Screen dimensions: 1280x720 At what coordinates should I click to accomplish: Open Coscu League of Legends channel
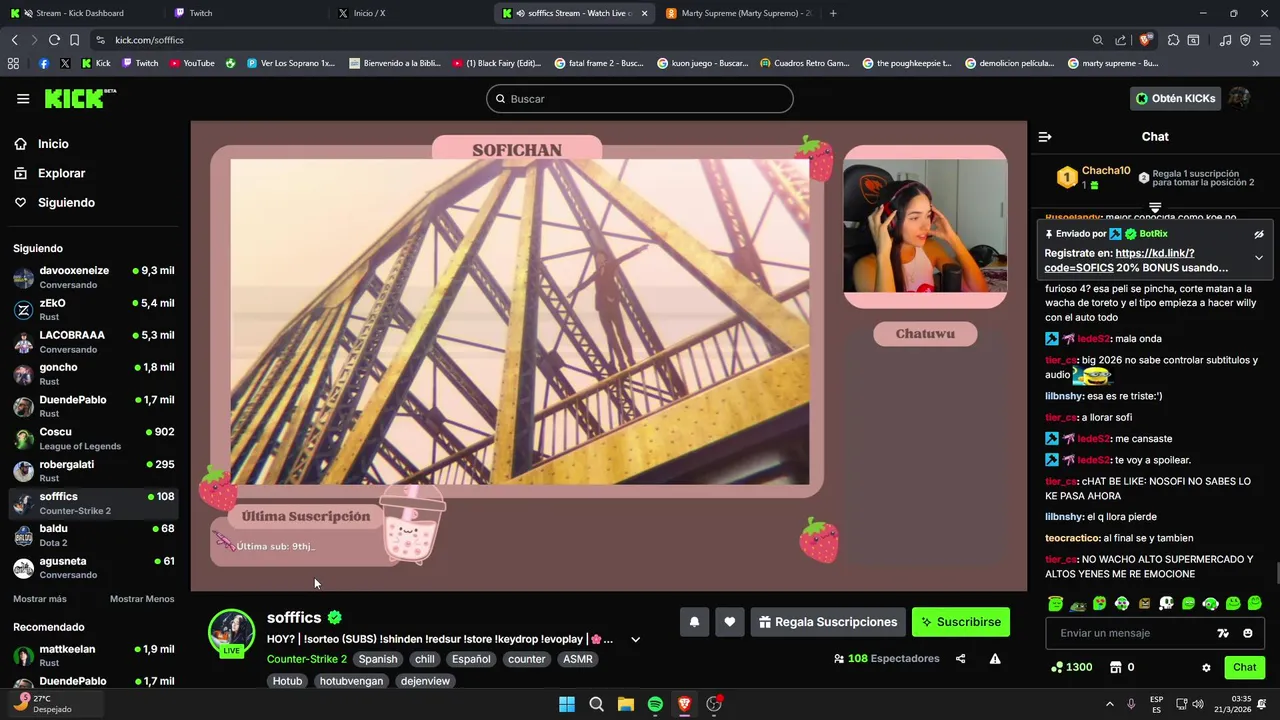click(x=94, y=439)
